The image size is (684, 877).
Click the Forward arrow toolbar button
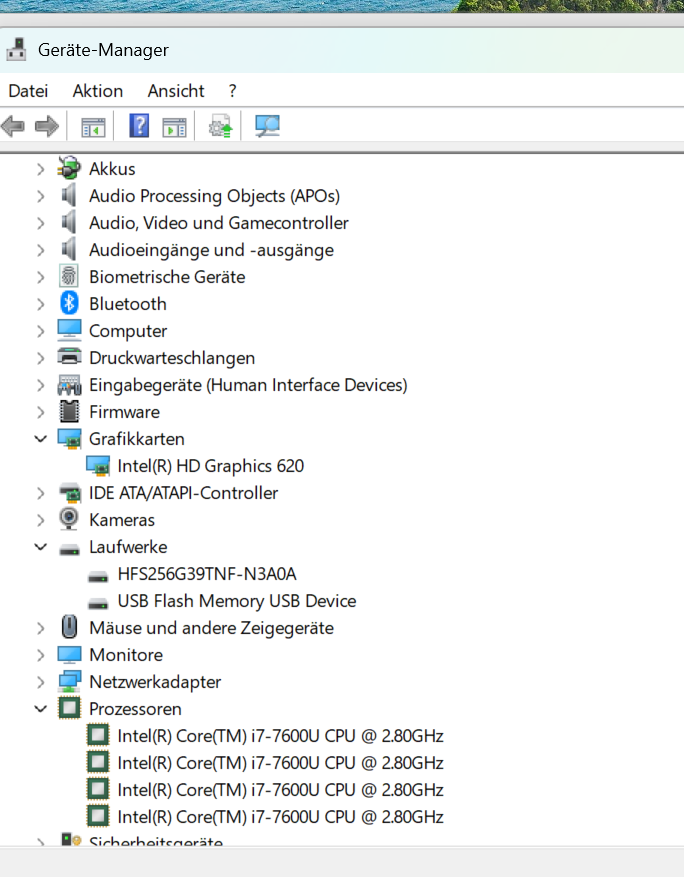[x=47, y=126]
